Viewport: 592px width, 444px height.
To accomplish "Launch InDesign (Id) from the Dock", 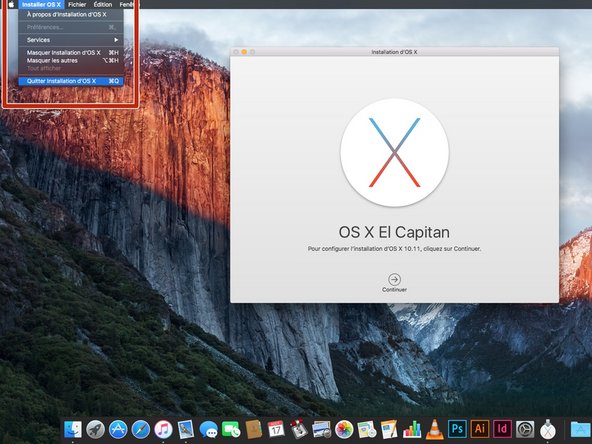I will coord(502,429).
